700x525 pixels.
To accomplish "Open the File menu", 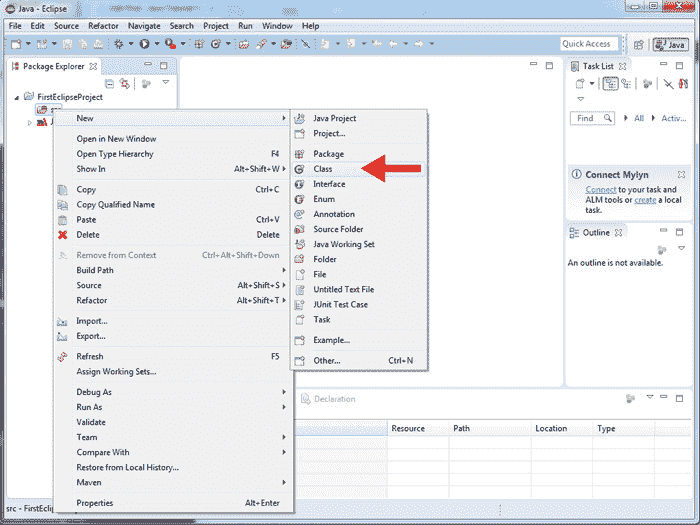I will point(15,26).
